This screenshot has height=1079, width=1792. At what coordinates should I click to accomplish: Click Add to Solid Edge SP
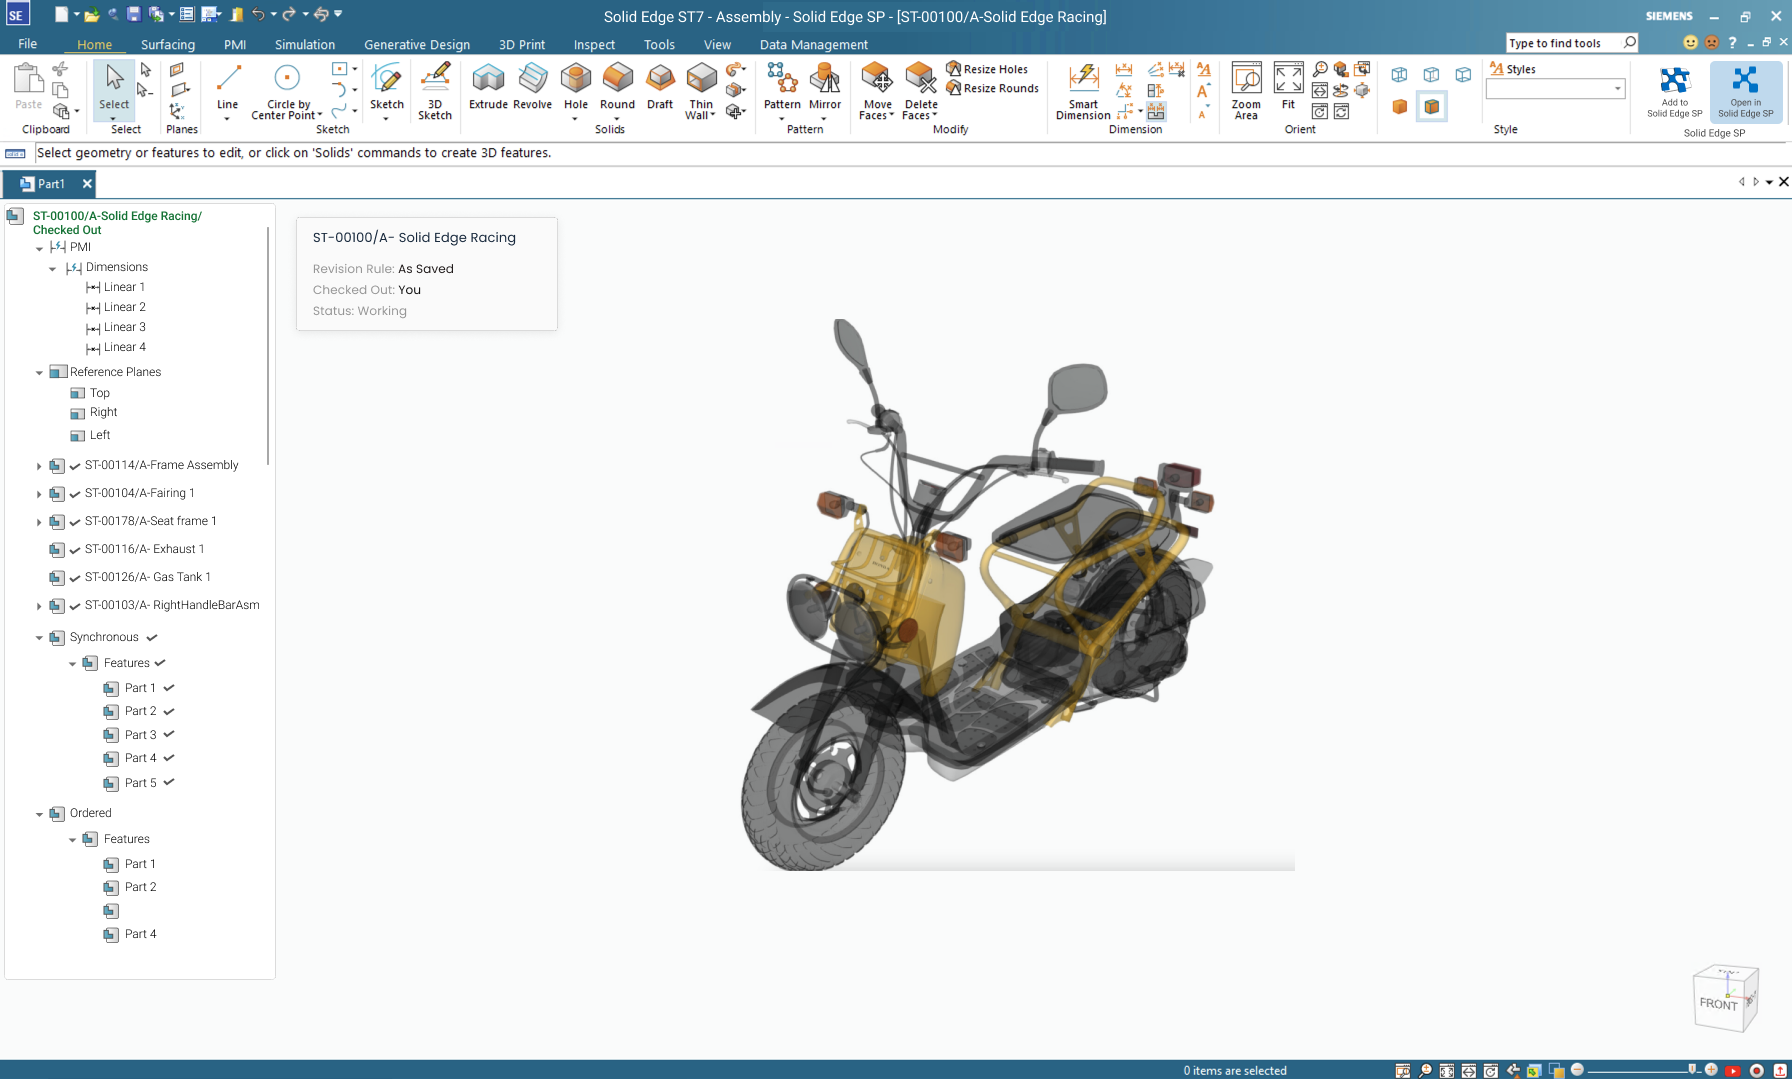pyautogui.click(x=1675, y=91)
